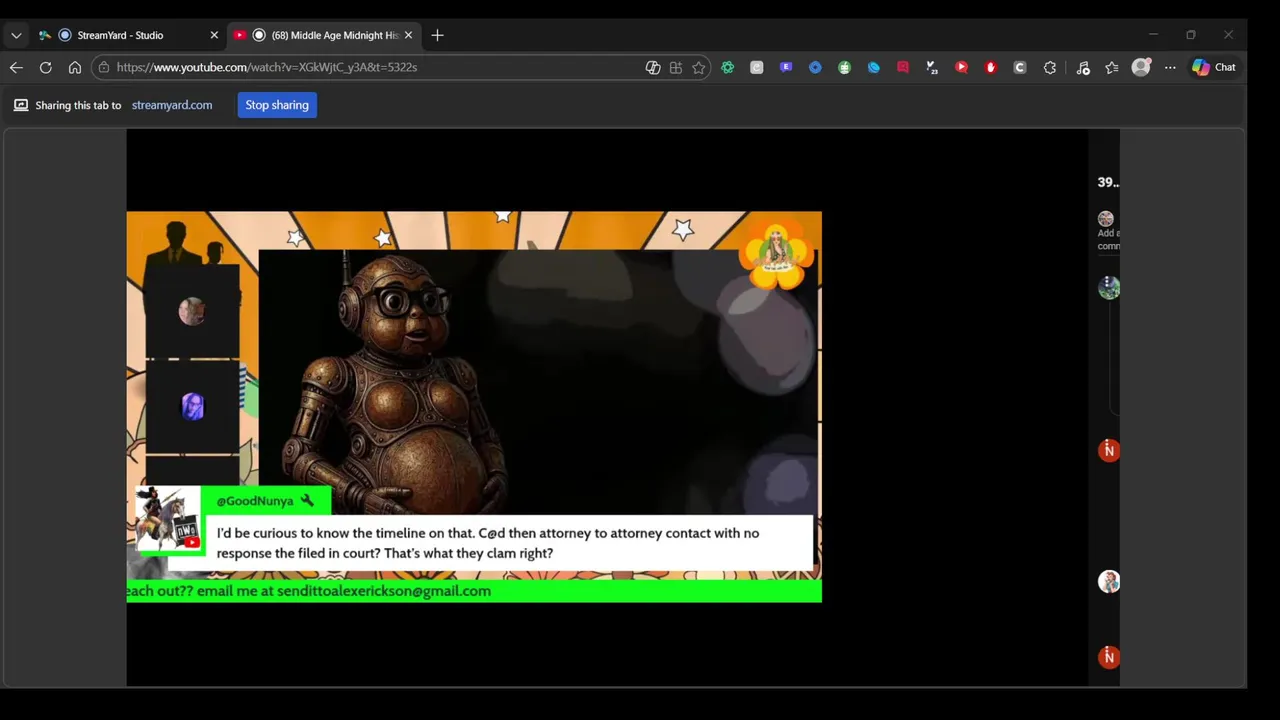
Task: View site information lock icon
Action: pyautogui.click(x=104, y=67)
